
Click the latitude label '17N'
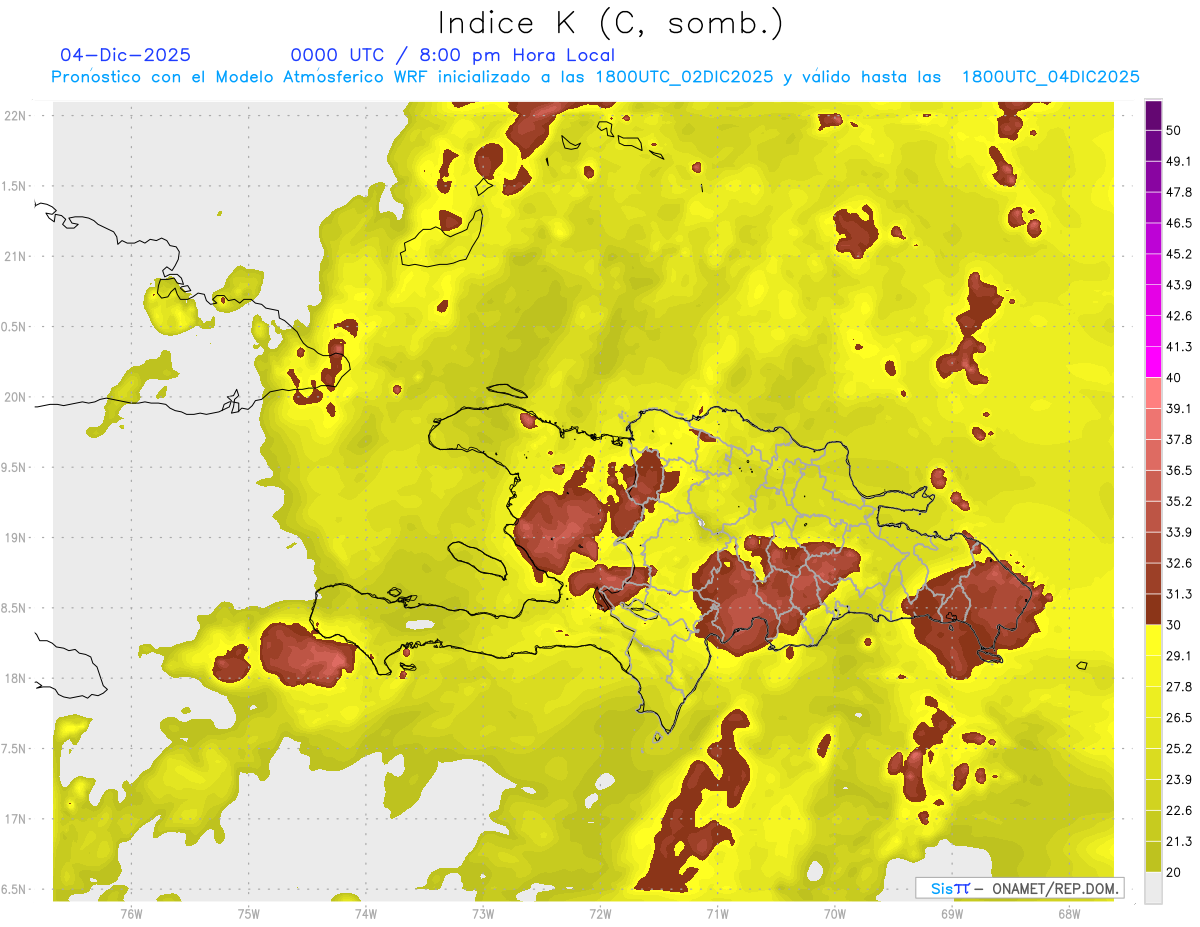[16, 819]
